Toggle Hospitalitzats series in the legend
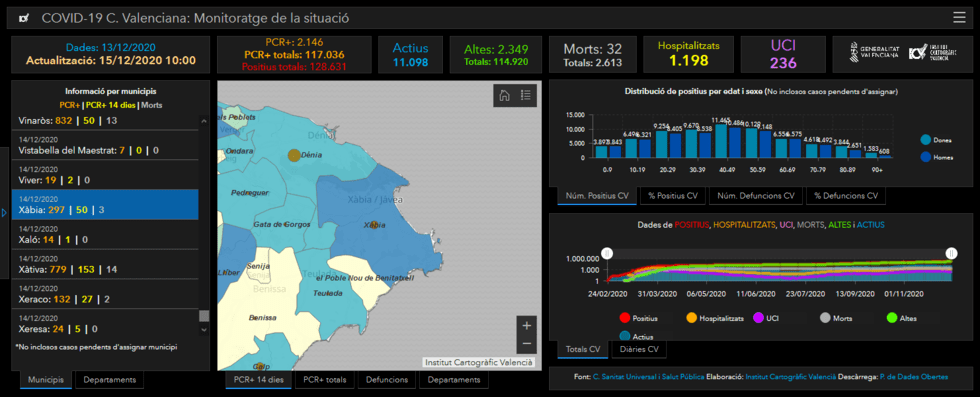 [715, 318]
